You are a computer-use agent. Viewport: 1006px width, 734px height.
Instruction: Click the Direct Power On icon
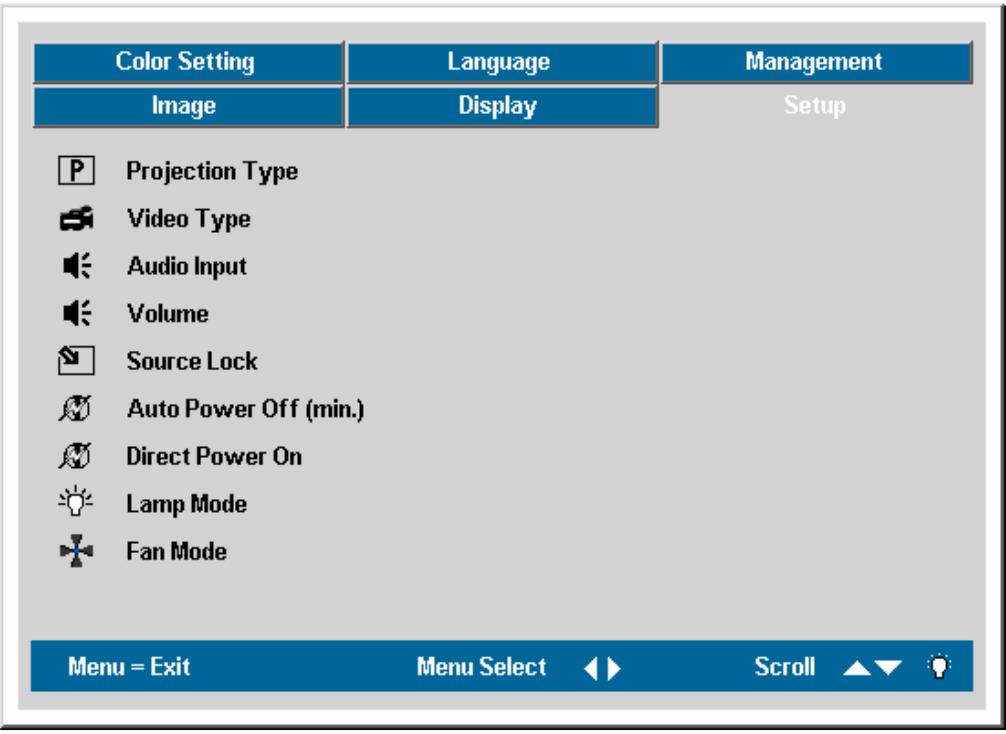(x=76, y=456)
